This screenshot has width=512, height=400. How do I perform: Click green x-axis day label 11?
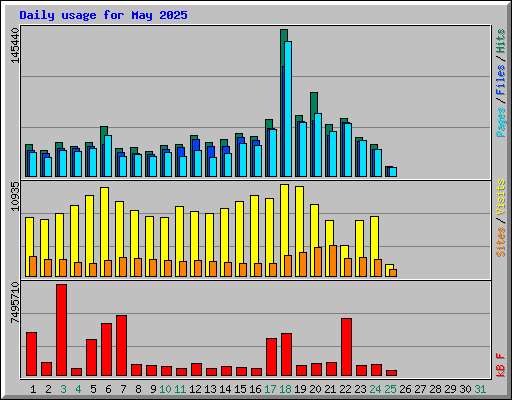pos(180,389)
